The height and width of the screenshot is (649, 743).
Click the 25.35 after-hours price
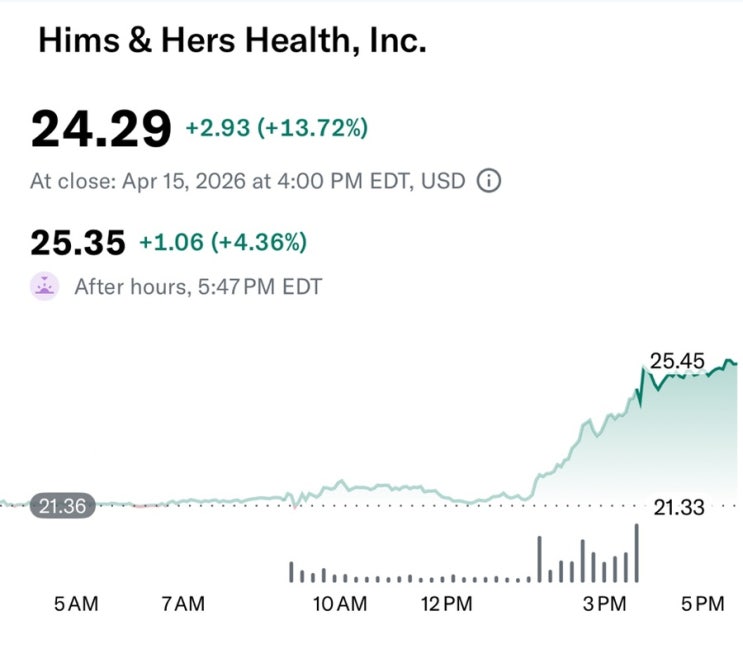coord(78,243)
